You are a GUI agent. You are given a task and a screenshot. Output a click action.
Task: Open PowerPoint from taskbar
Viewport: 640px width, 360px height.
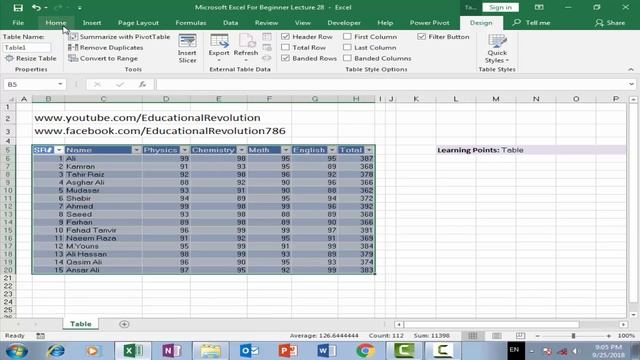pyautogui.click(x=288, y=351)
